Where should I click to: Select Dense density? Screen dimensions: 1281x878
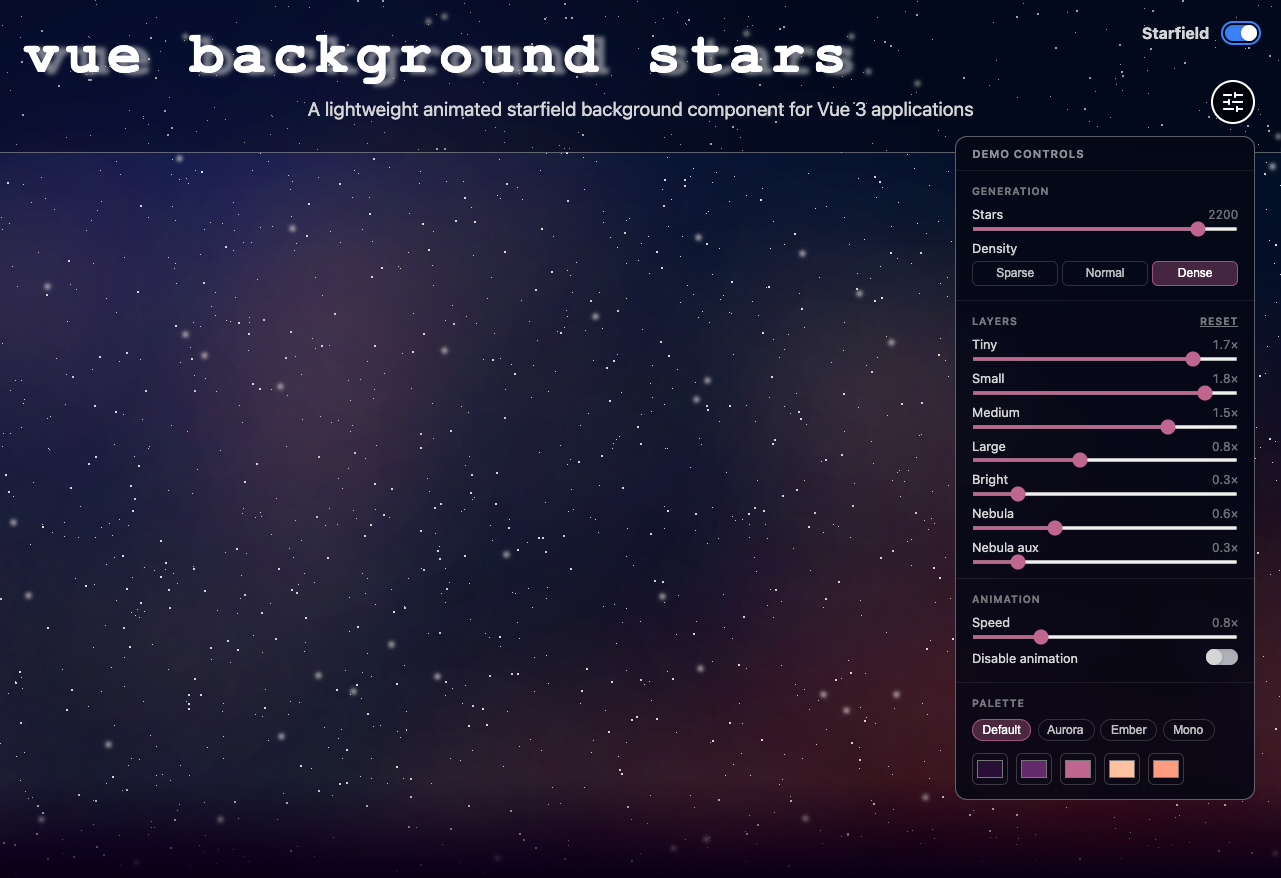tap(1195, 273)
